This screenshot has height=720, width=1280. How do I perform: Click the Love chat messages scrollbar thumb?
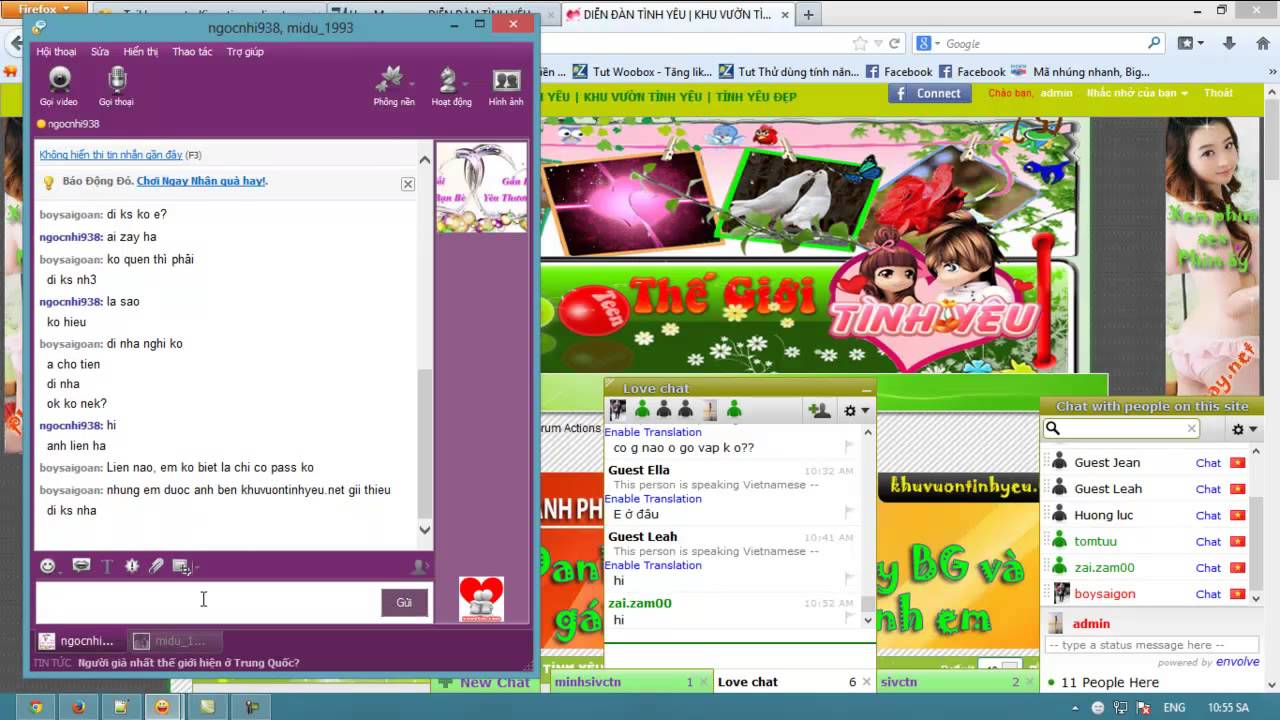coord(868,605)
